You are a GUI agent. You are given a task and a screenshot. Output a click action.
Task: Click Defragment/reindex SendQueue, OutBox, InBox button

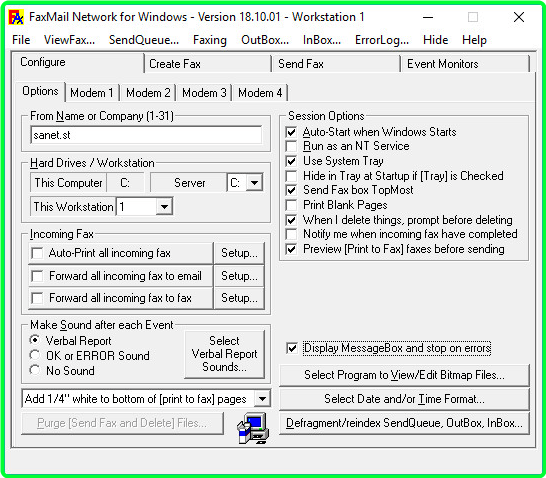pos(404,423)
